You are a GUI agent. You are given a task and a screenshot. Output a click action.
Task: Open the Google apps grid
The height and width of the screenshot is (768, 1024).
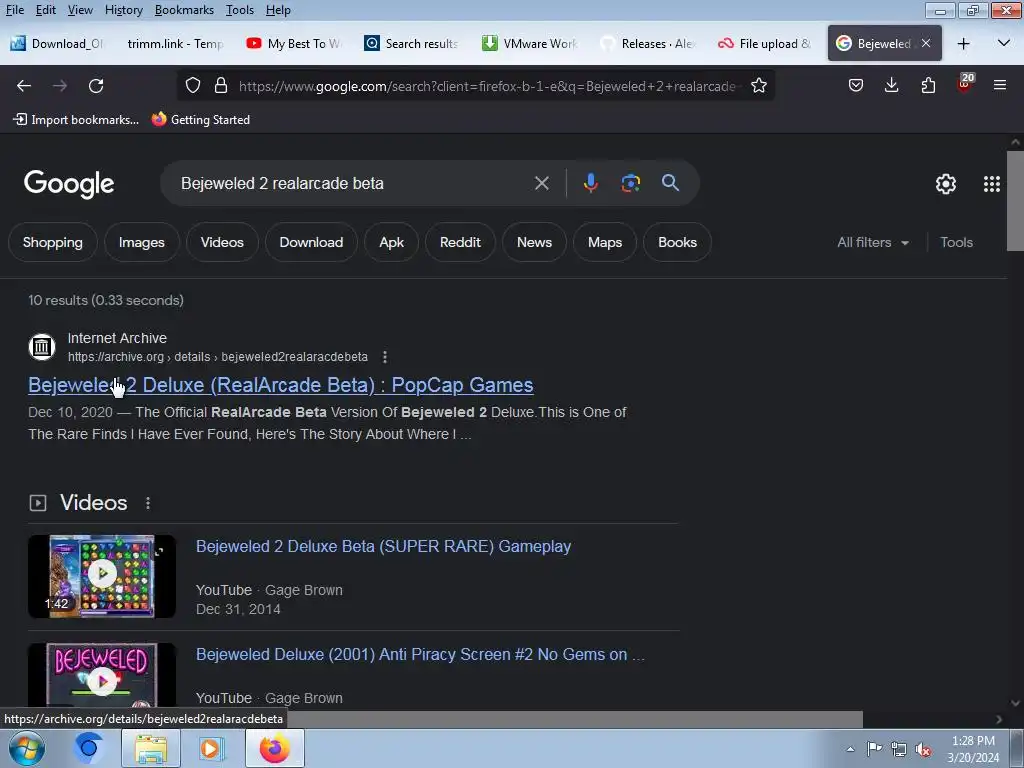pyautogui.click(x=991, y=184)
